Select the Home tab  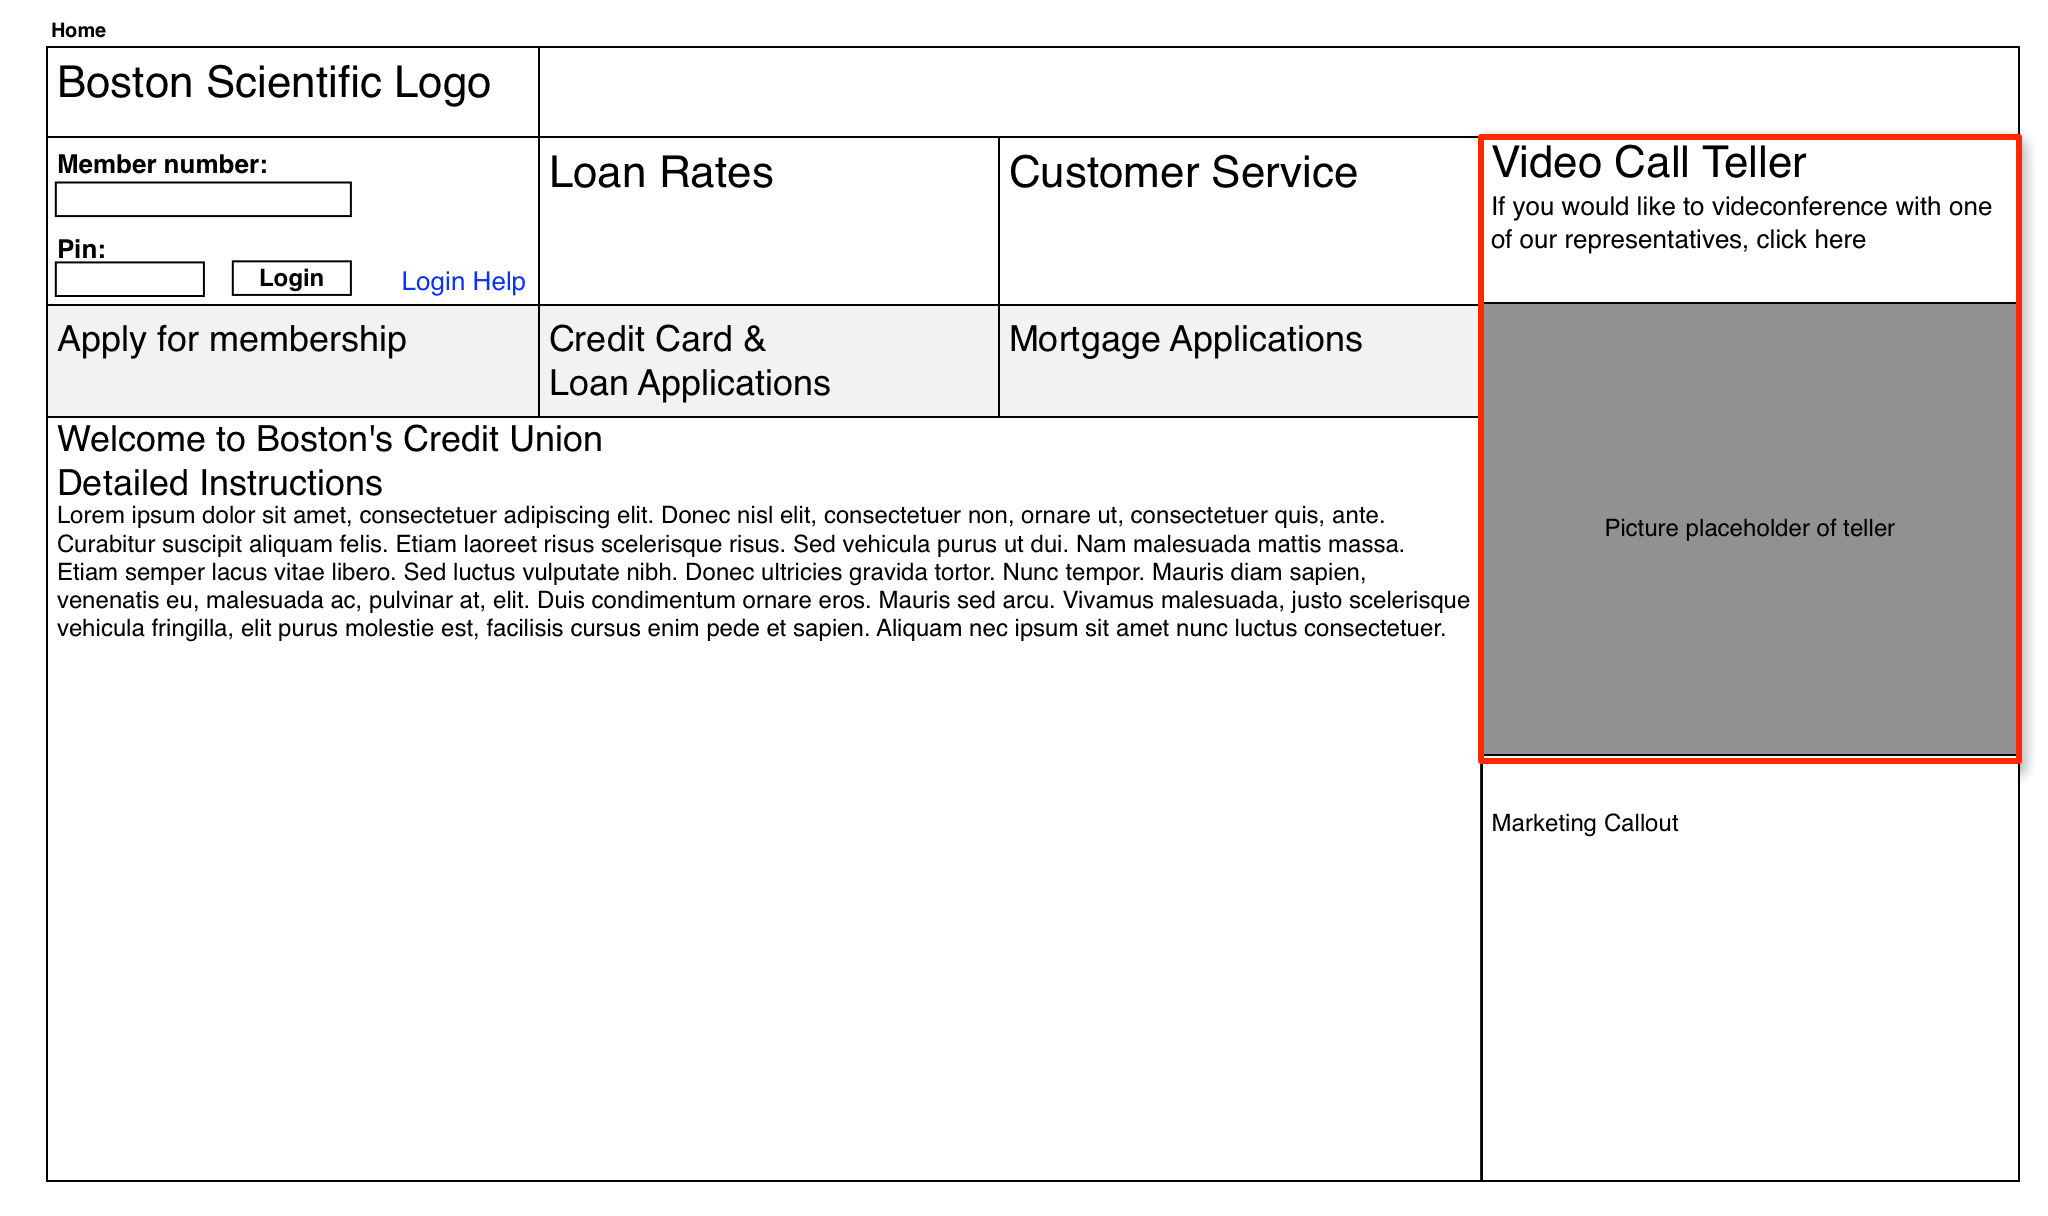coord(80,30)
